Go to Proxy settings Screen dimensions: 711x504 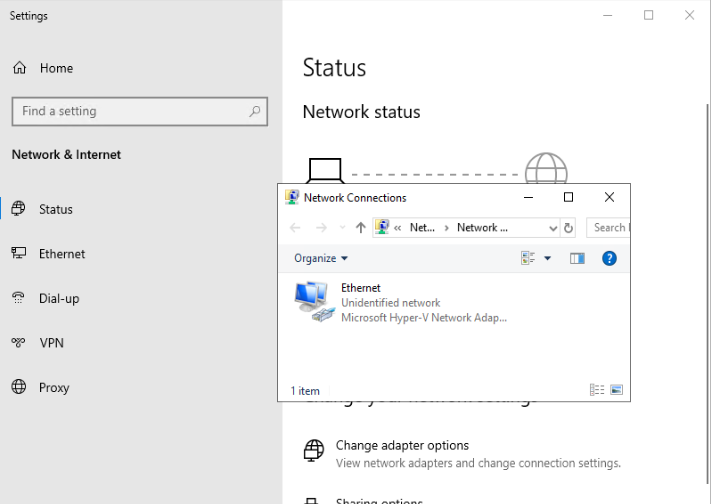pyautogui.click(x=54, y=388)
